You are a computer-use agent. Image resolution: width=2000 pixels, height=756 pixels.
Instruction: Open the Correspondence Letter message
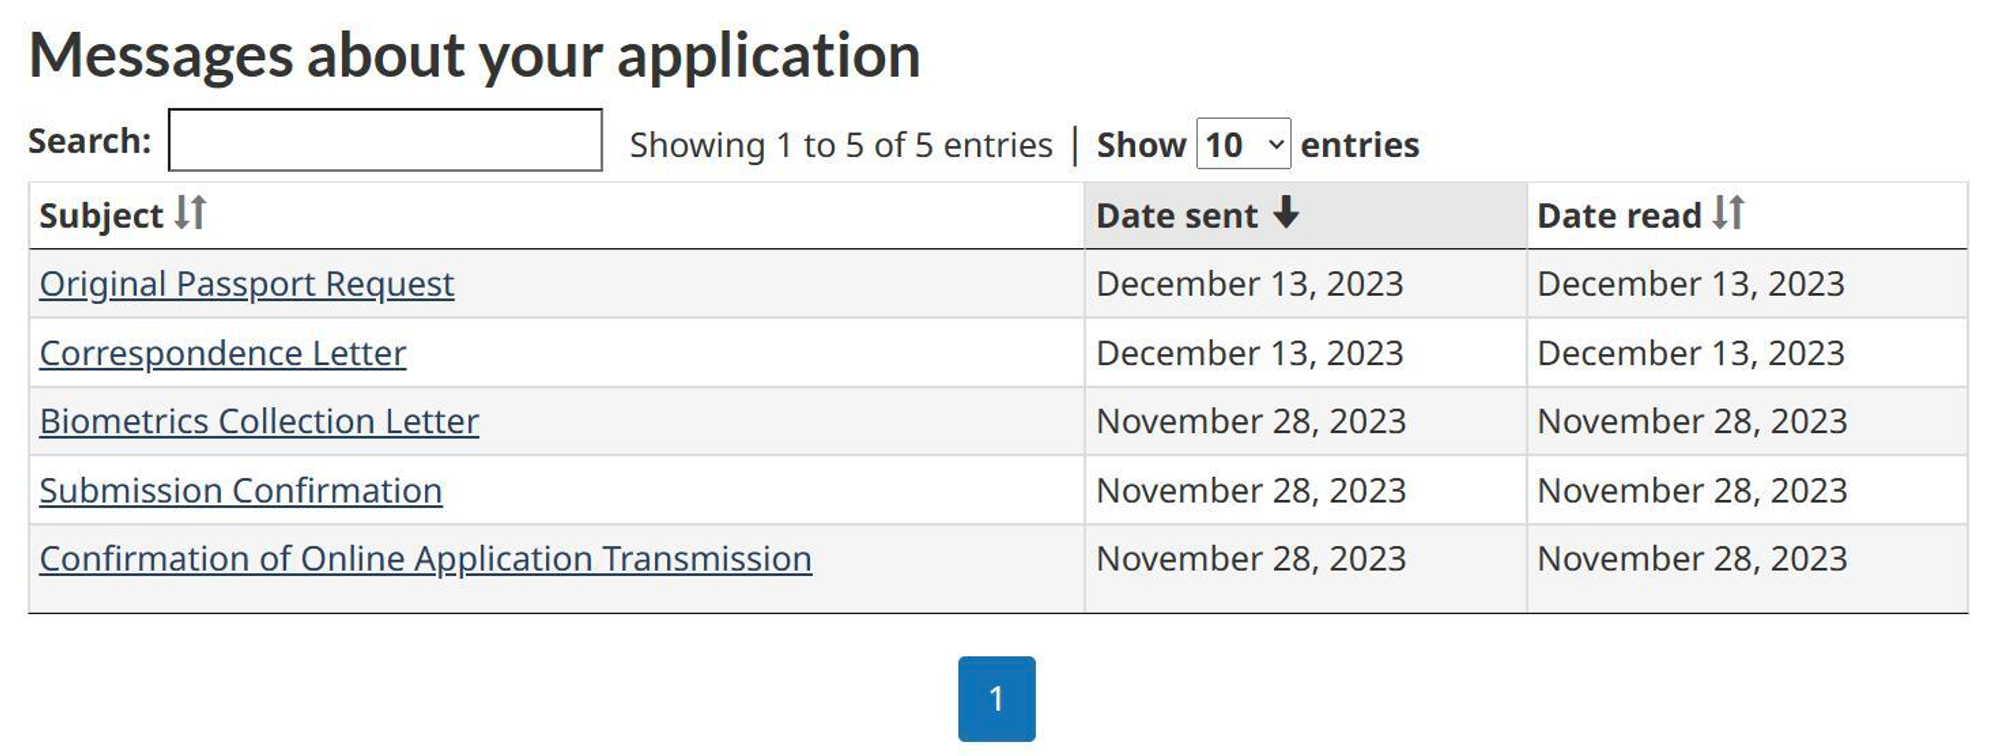tap(223, 353)
